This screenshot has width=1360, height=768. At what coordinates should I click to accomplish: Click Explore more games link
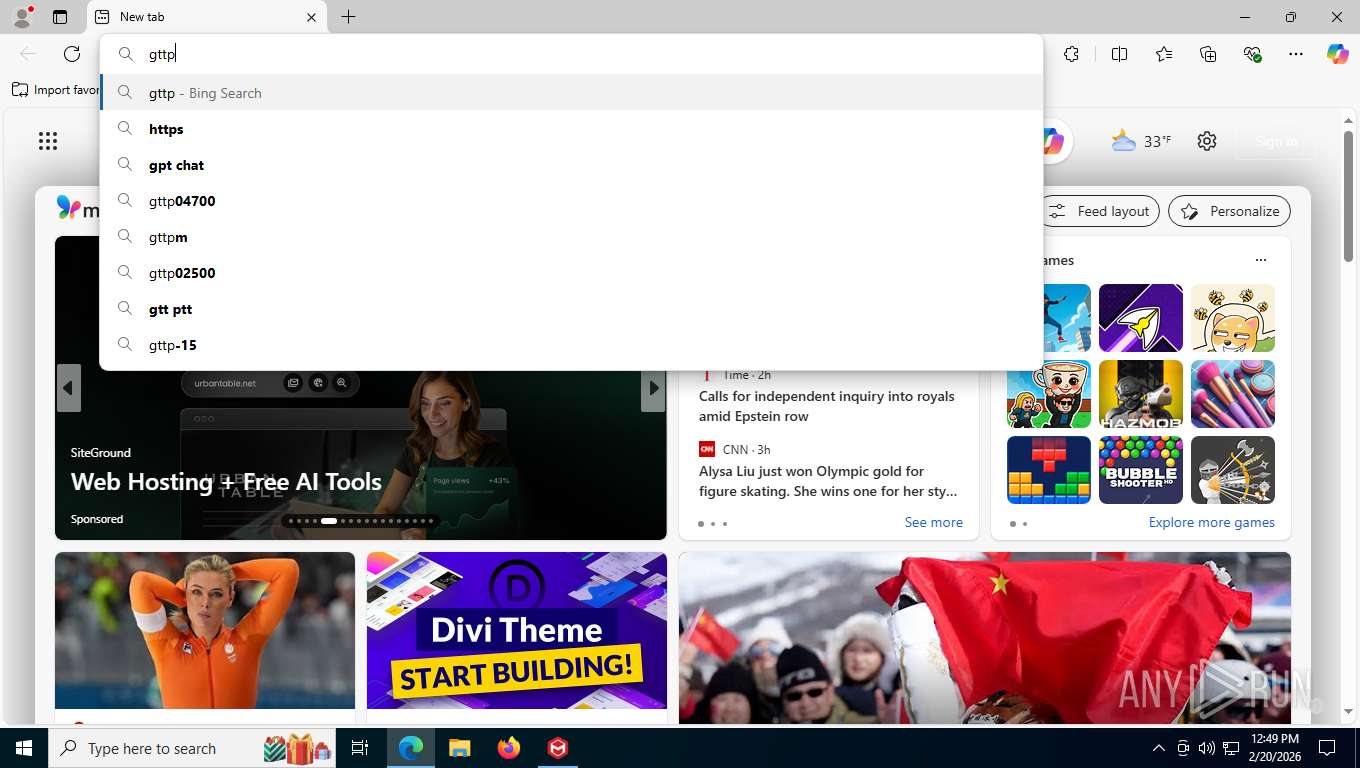(1211, 522)
